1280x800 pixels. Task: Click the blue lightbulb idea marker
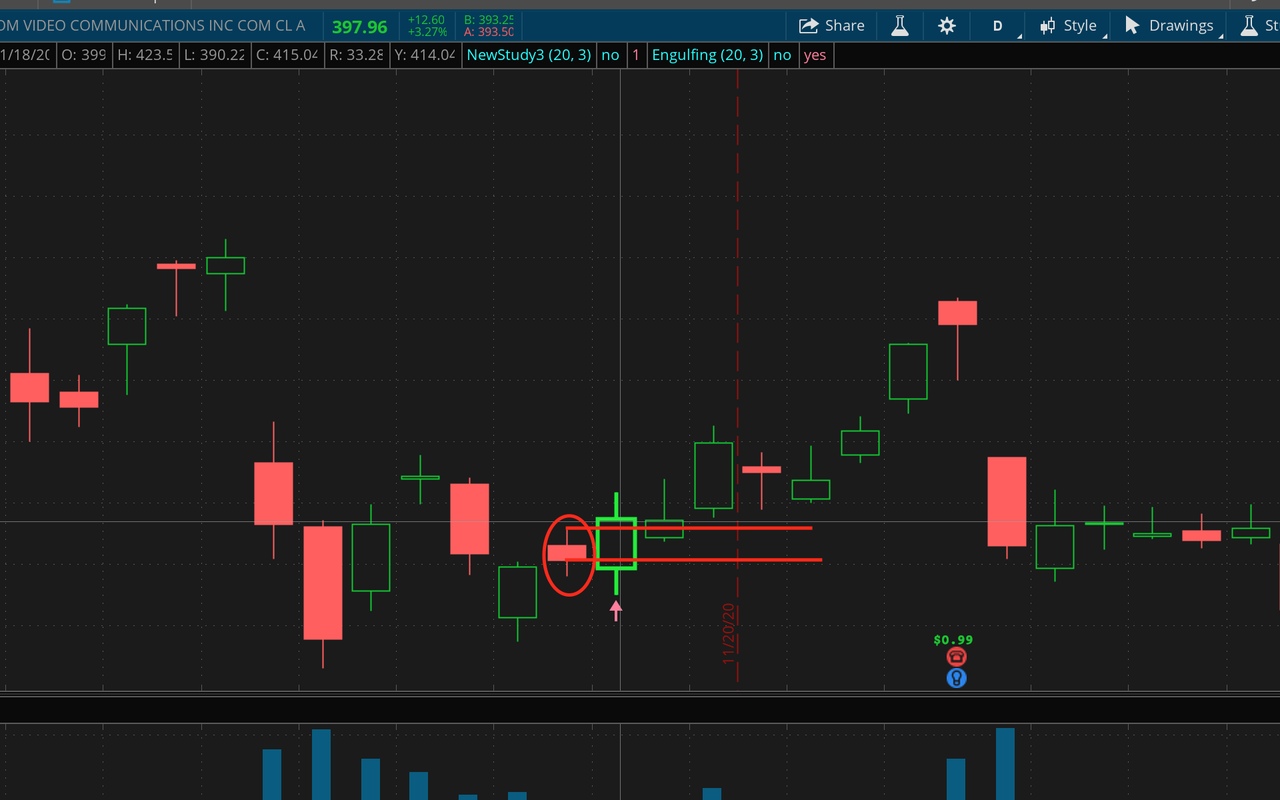tap(957, 678)
